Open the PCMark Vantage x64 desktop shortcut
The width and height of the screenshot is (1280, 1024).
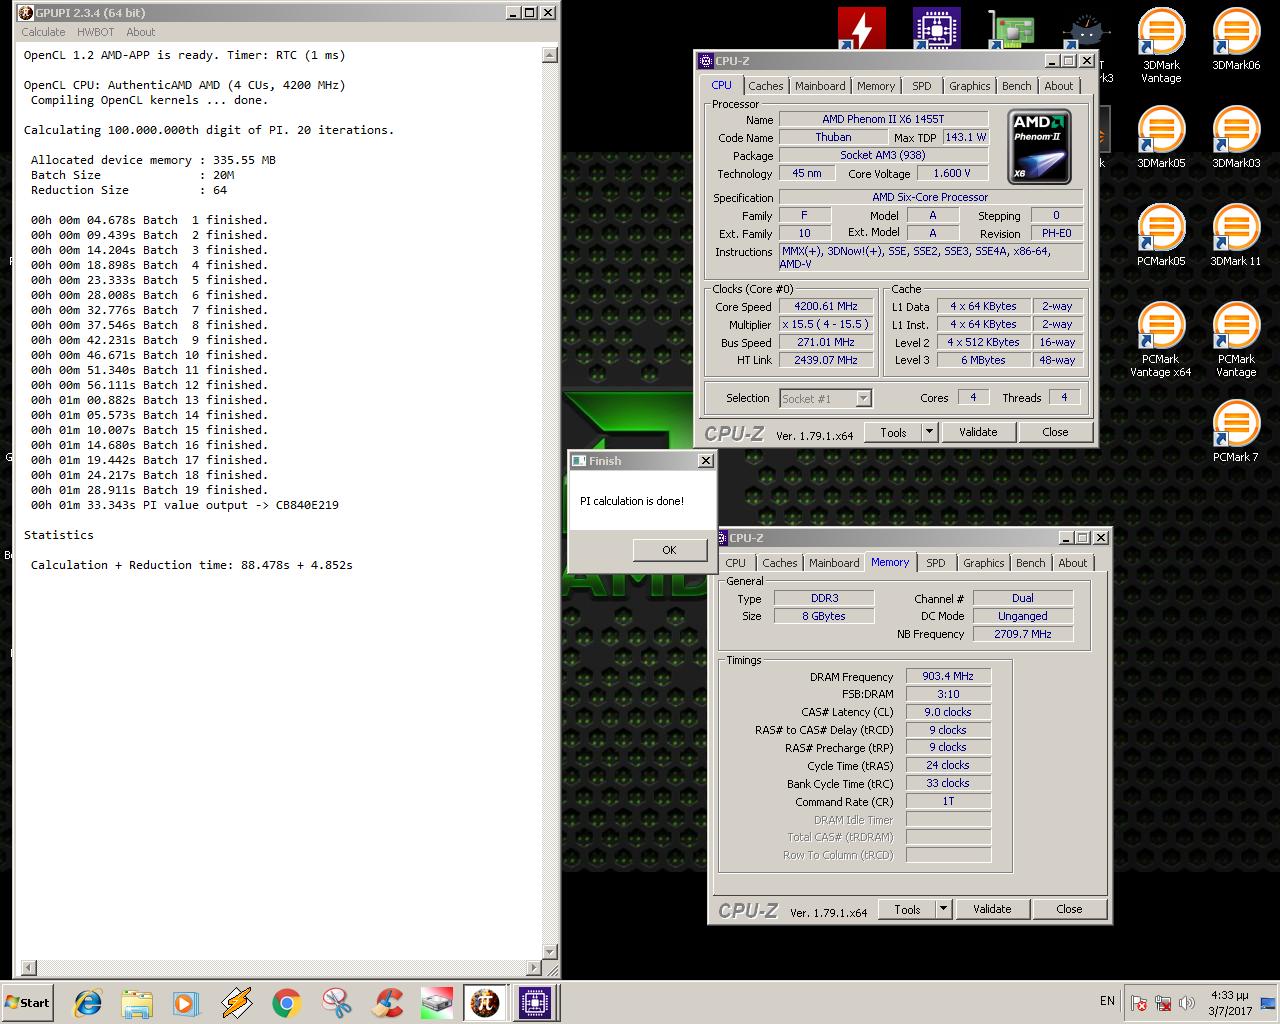point(1161,340)
